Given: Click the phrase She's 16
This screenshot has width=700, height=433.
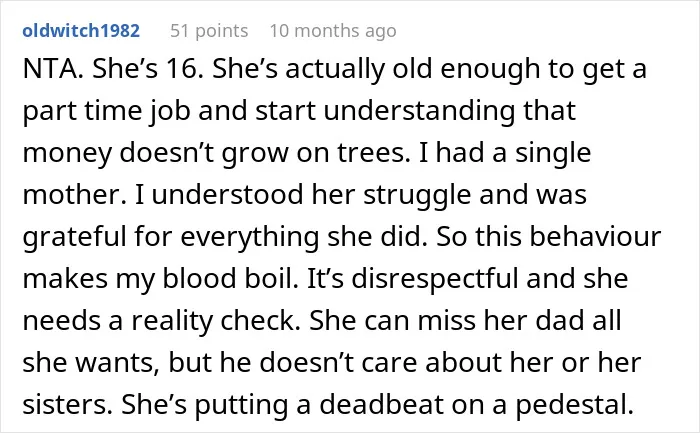Looking at the screenshot, I should (148, 69).
